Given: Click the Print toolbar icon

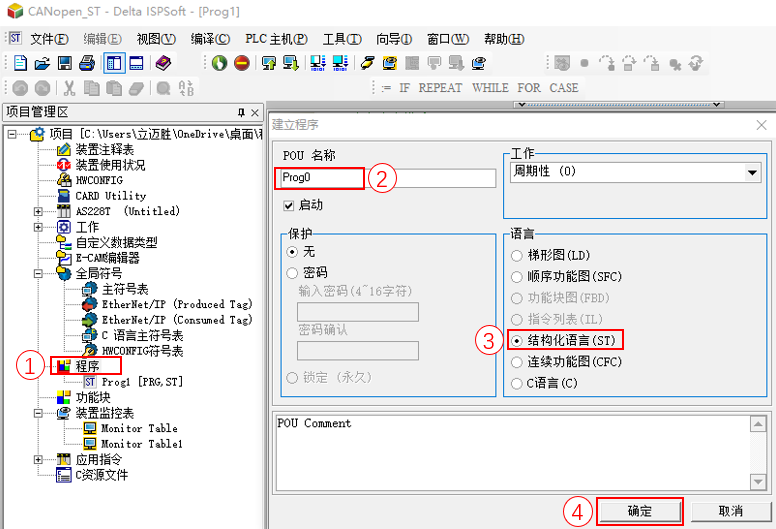Looking at the screenshot, I should pyautogui.click(x=87, y=63).
